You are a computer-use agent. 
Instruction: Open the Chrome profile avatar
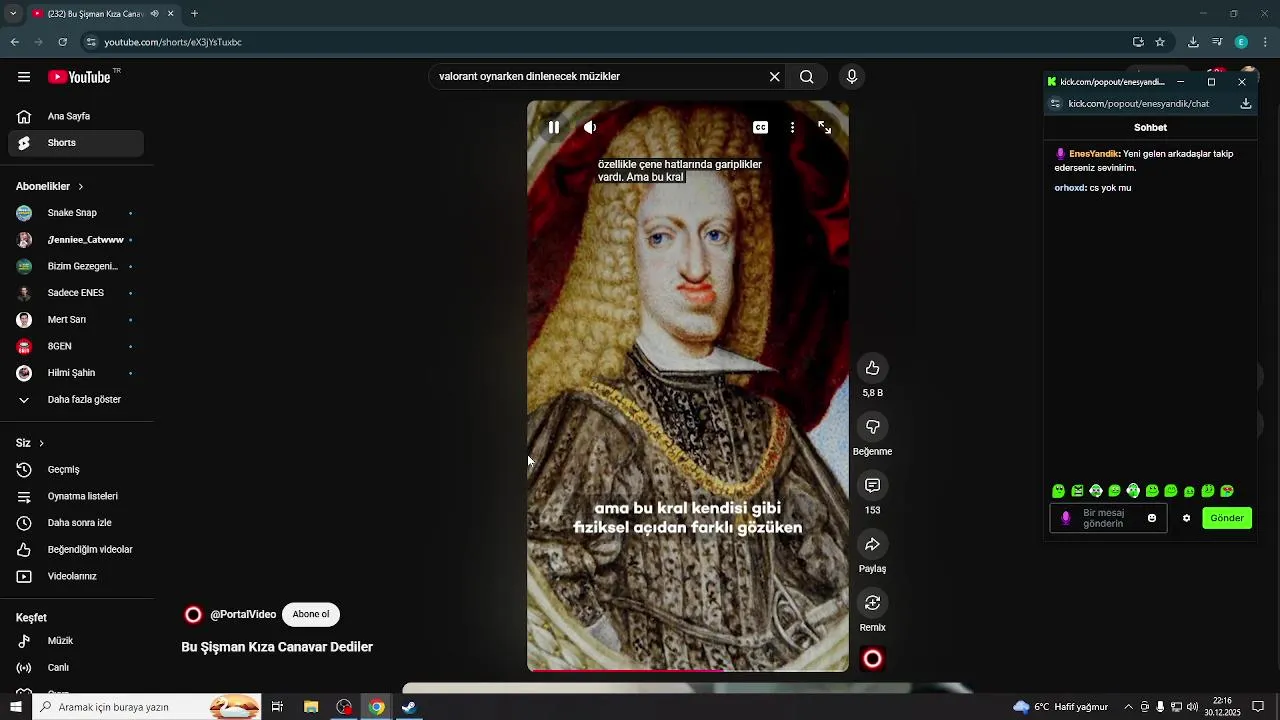pyautogui.click(x=1241, y=42)
